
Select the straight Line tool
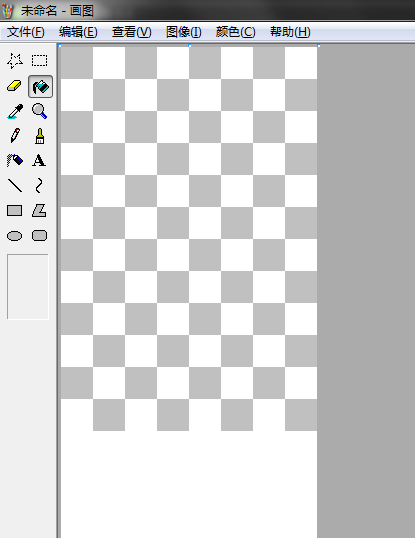pyautogui.click(x=15, y=185)
